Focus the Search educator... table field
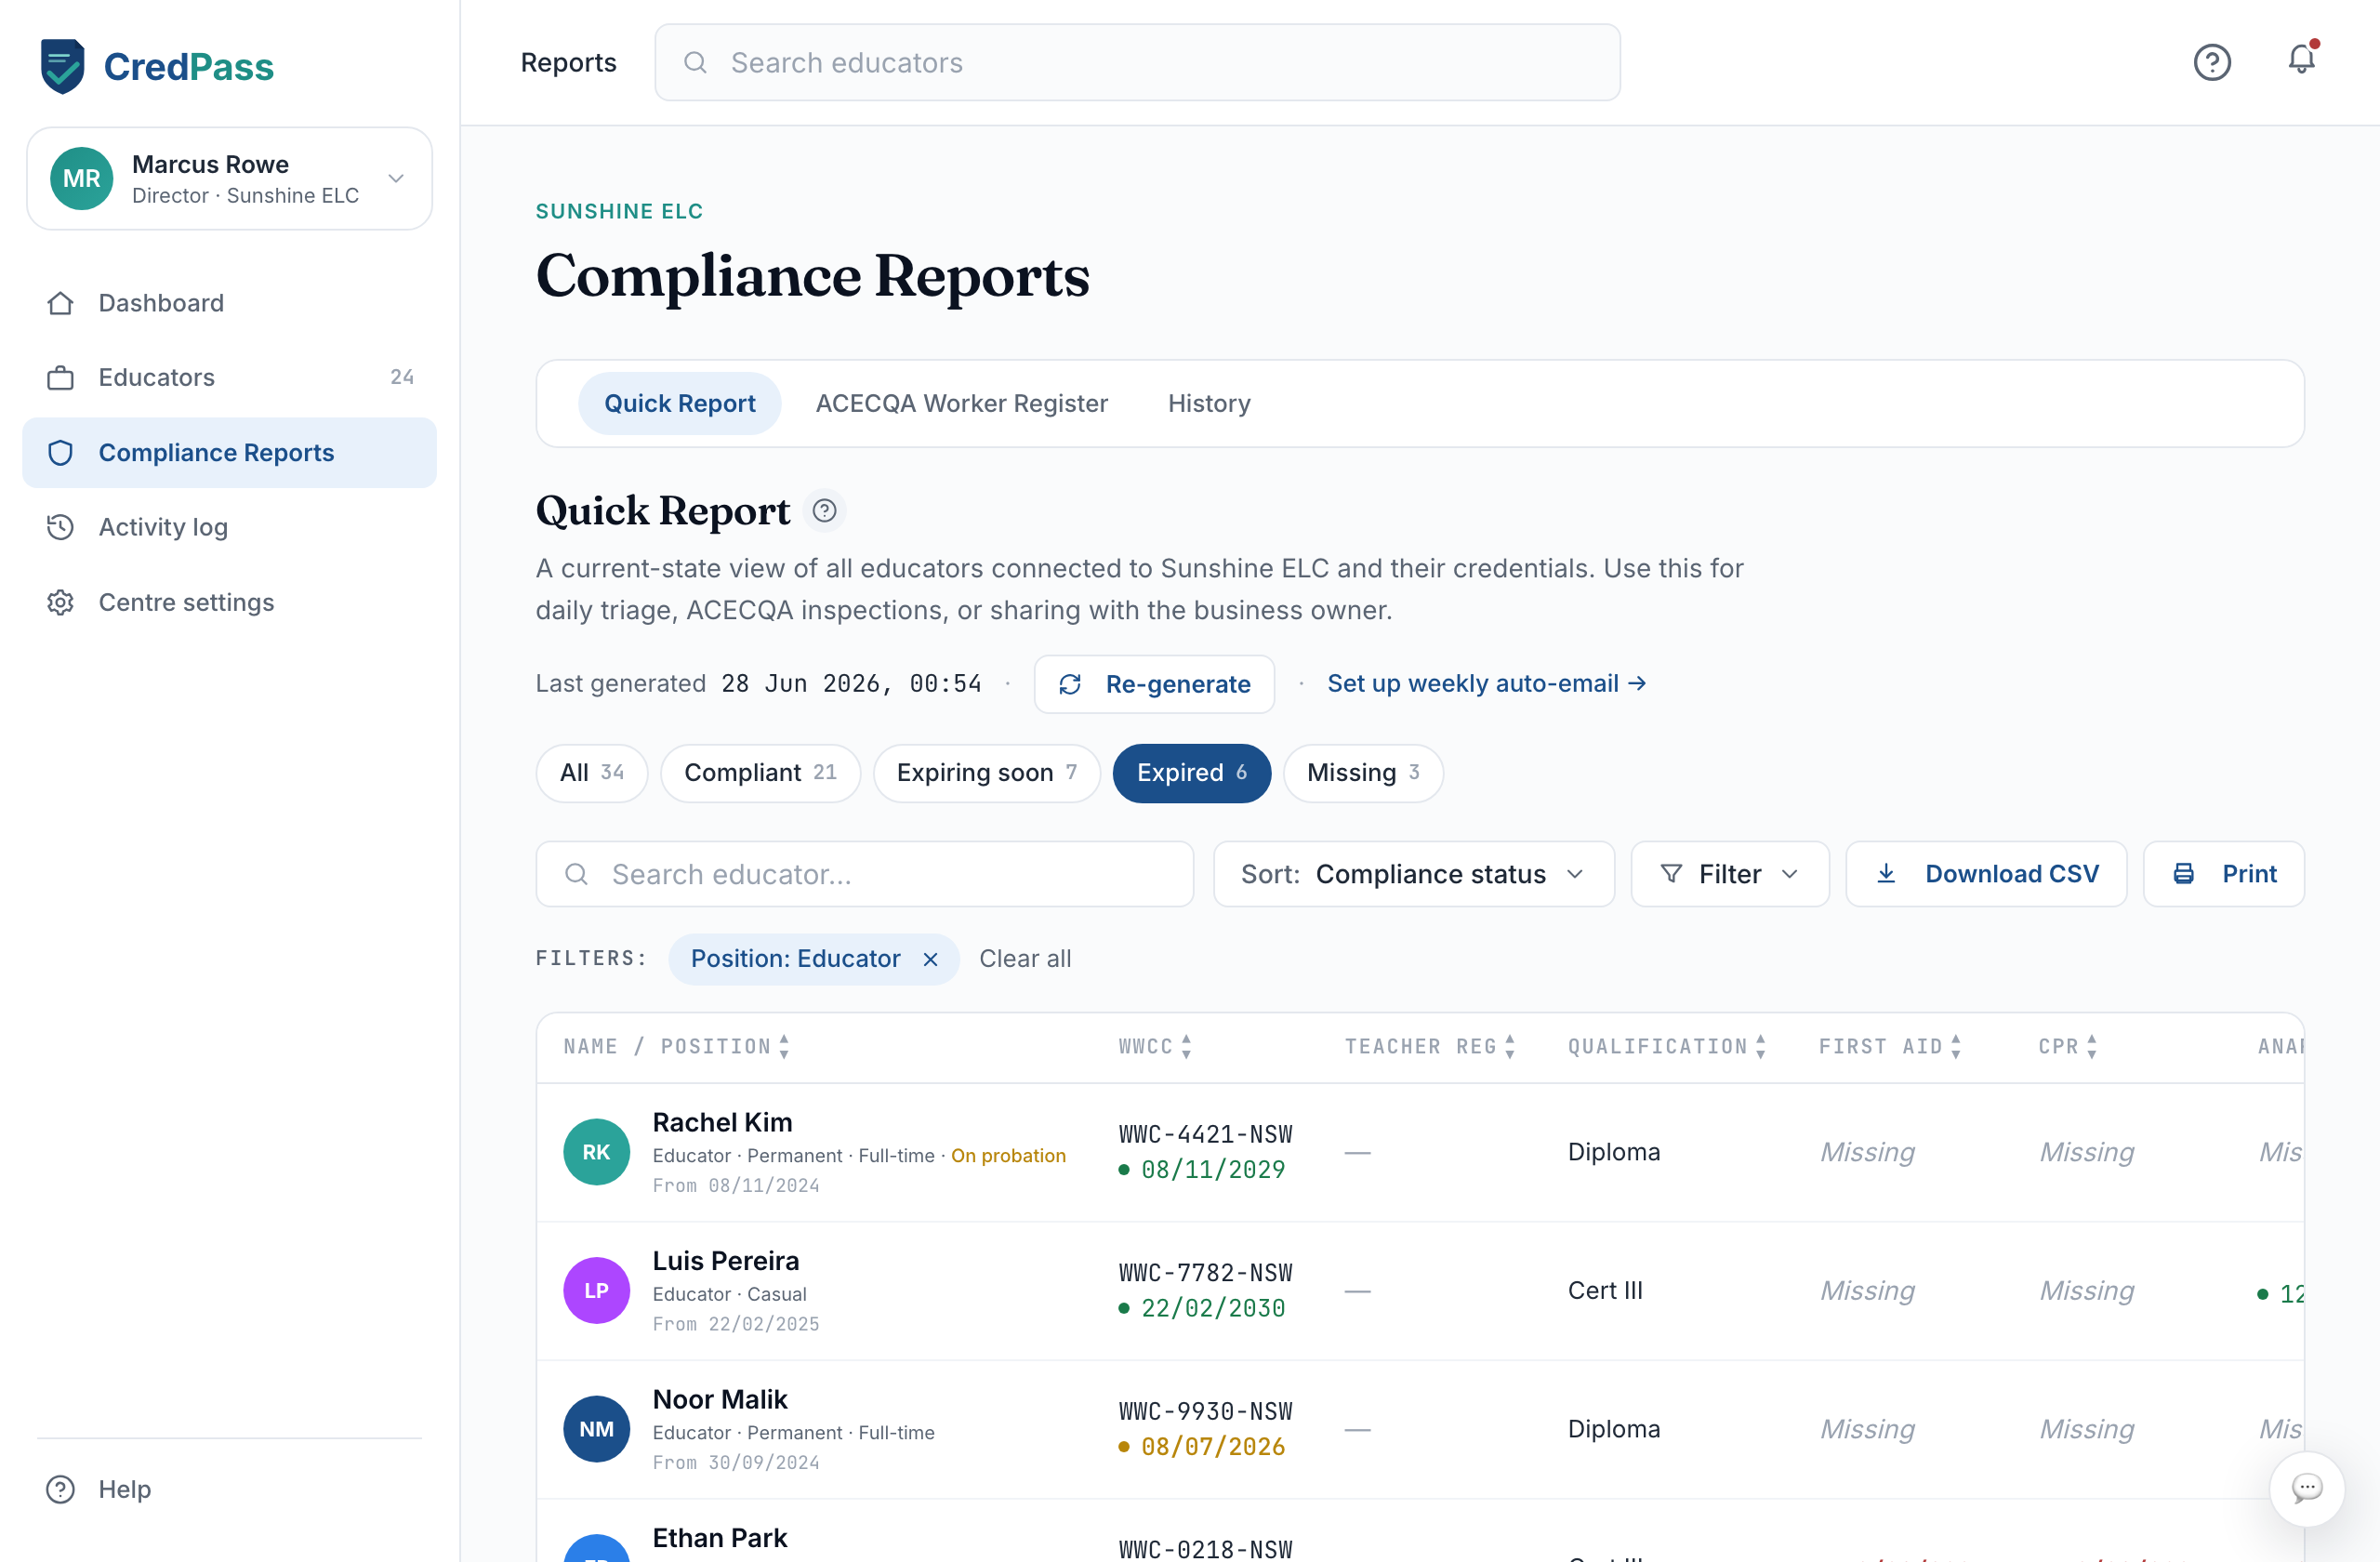This screenshot has height=1562, width=2380. pos(864,874)
